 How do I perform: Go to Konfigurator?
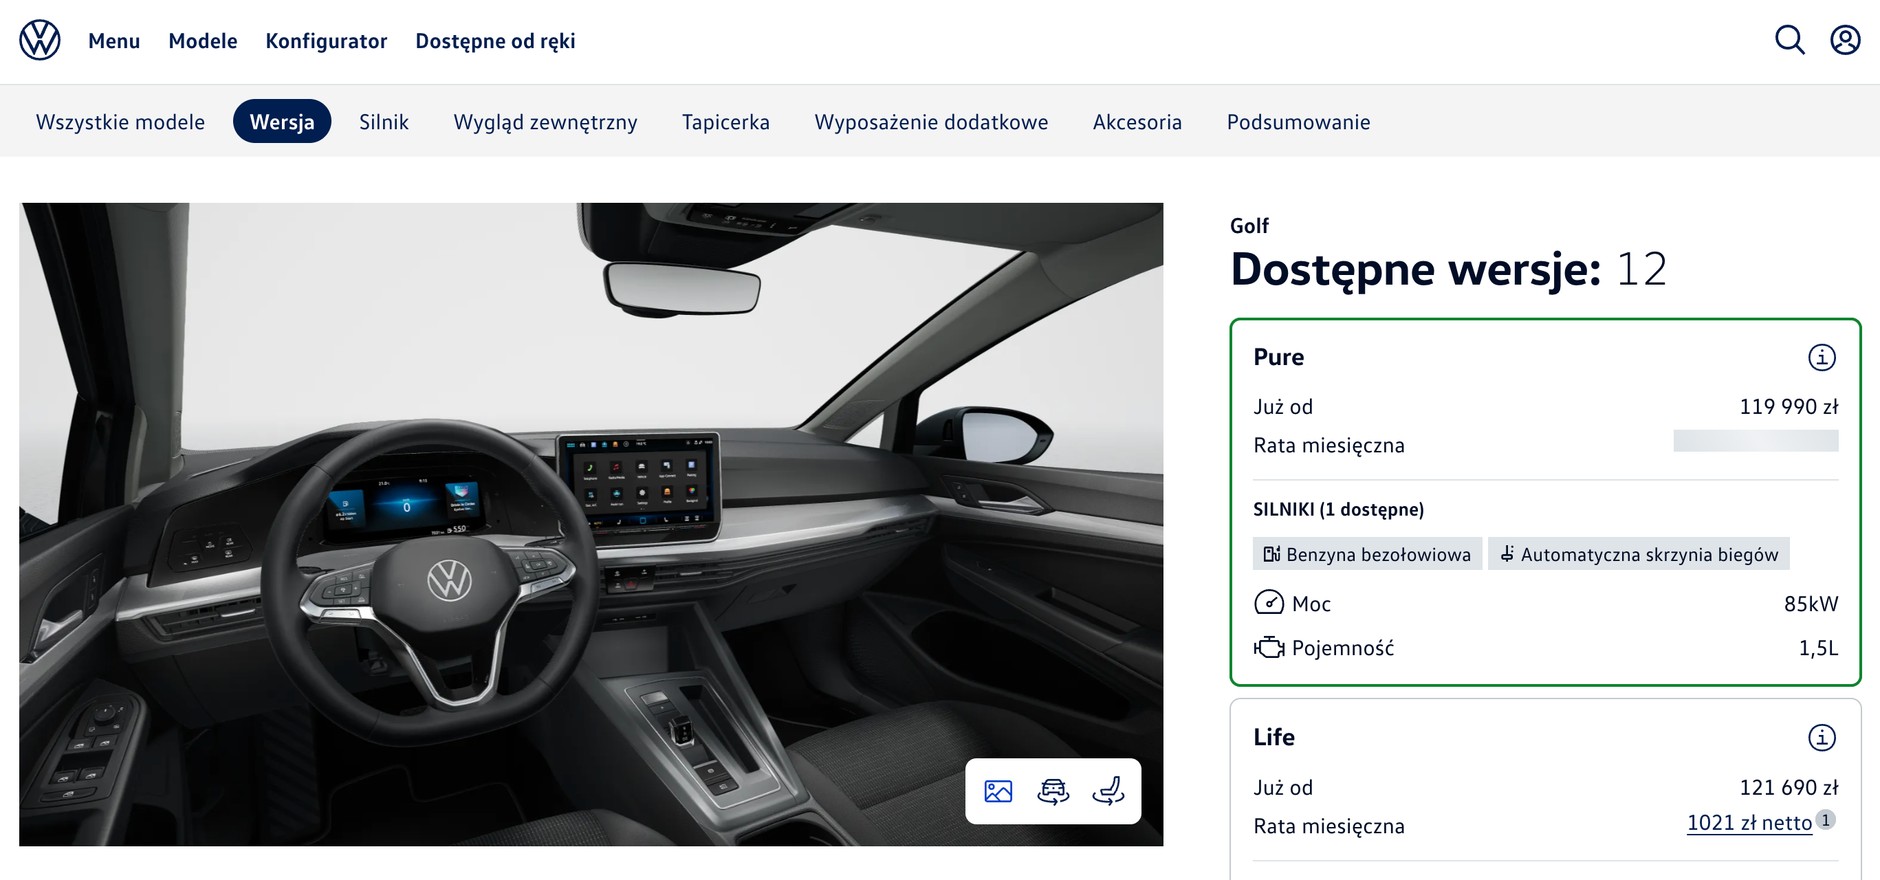coord(326,41)
